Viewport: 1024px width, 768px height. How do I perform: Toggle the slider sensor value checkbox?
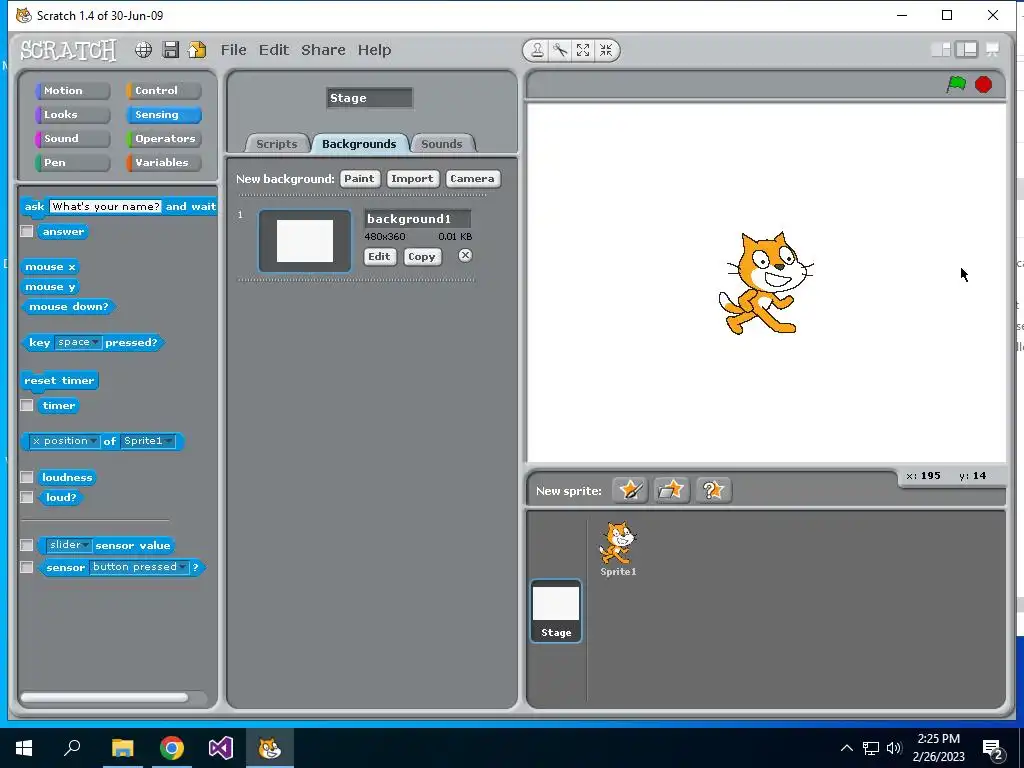tap(27, 545)
